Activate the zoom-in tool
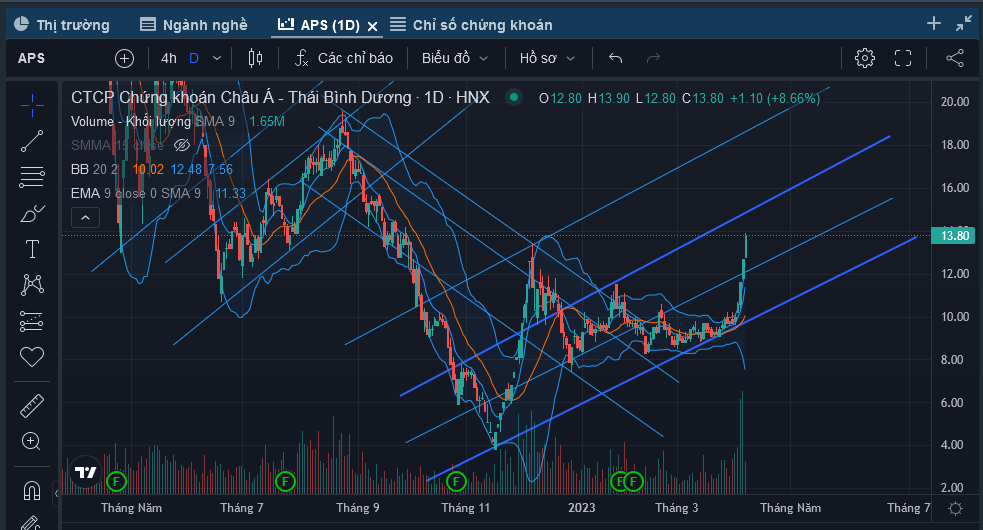Viewport: 983px width, 530px height. 32,442
